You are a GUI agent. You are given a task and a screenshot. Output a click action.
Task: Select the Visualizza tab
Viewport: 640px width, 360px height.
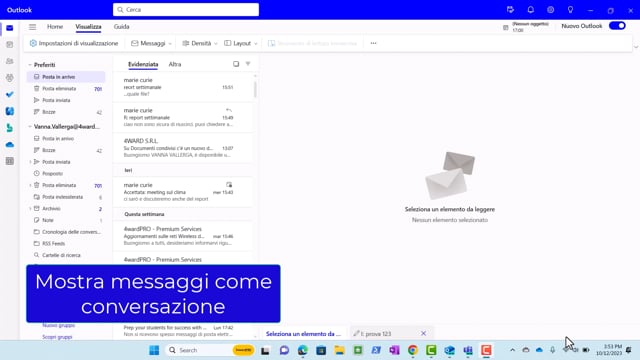coord(88,27)
